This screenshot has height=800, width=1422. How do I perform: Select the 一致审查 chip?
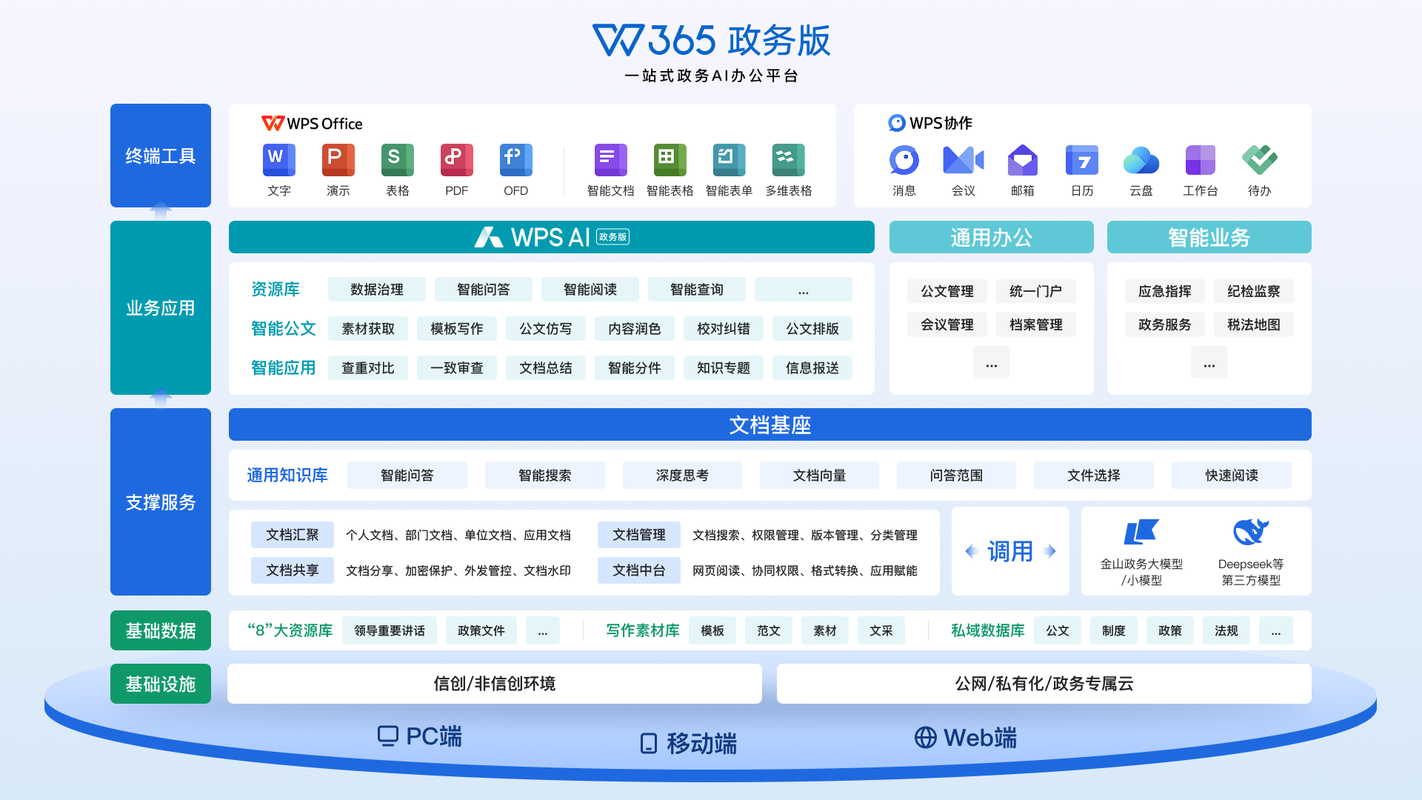(457, 368)
